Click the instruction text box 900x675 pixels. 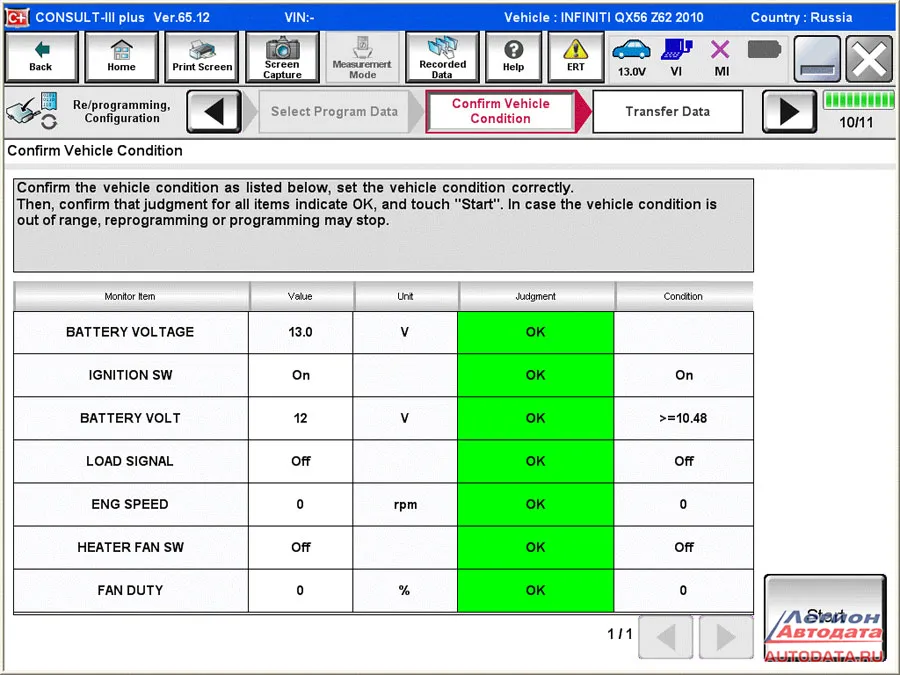tap(383, 225)
